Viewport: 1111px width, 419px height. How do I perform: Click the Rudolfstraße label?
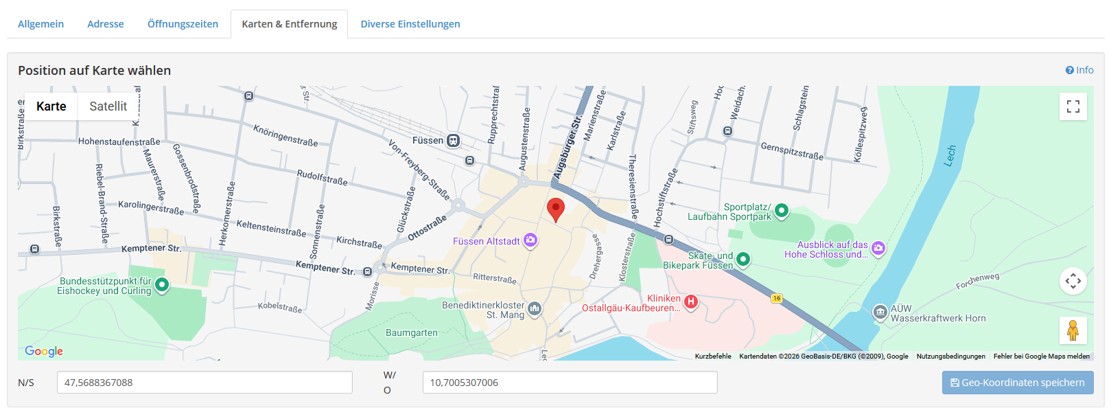[x=322, y=177]
